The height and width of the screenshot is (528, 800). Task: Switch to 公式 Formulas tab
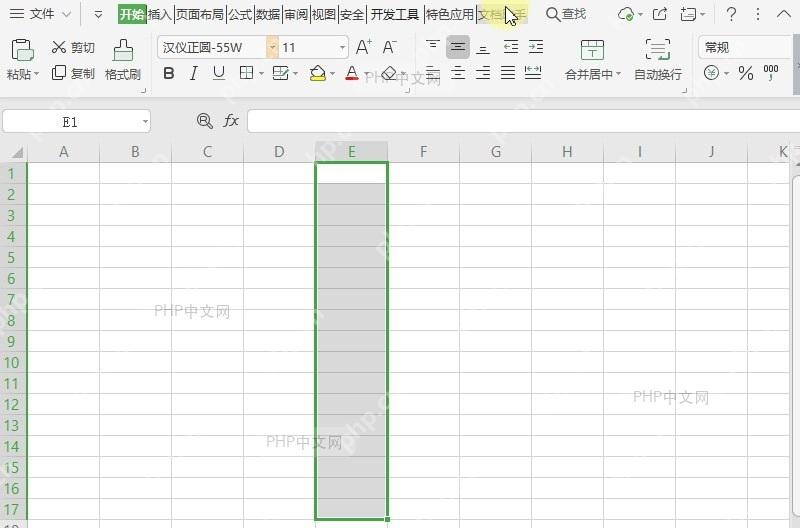point(240,14)
